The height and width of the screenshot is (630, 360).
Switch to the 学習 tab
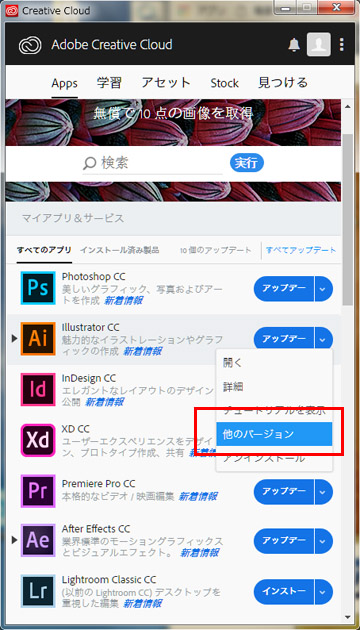[109, 83]
